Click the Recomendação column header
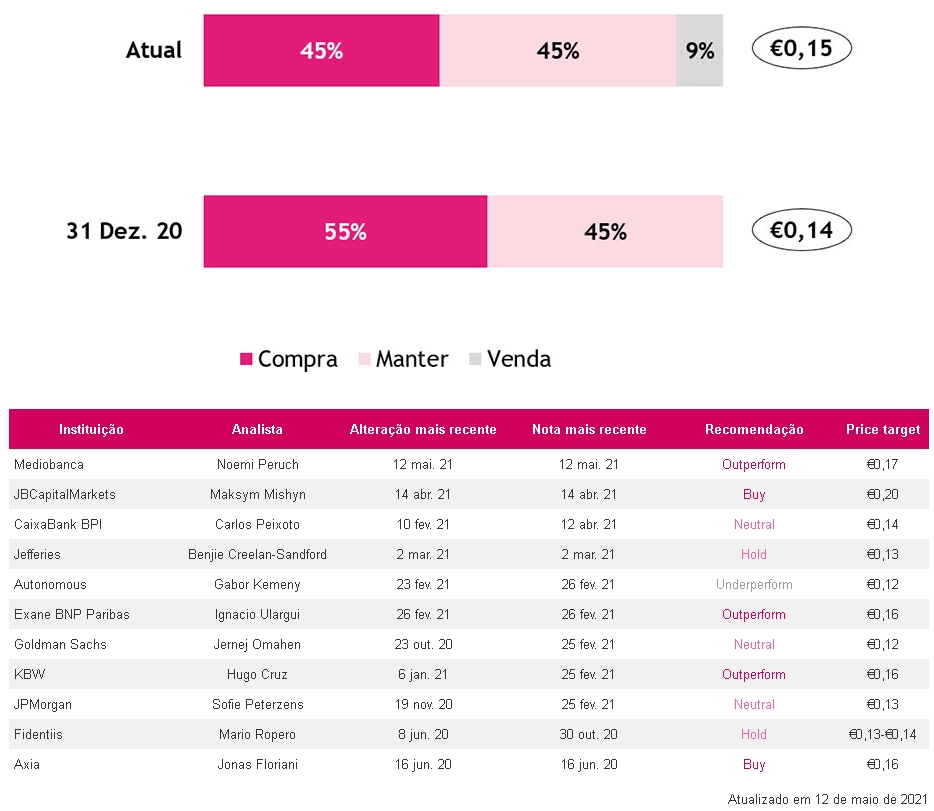Image resolution: width=934 pixels, height=811 pixels. (754, 429)
